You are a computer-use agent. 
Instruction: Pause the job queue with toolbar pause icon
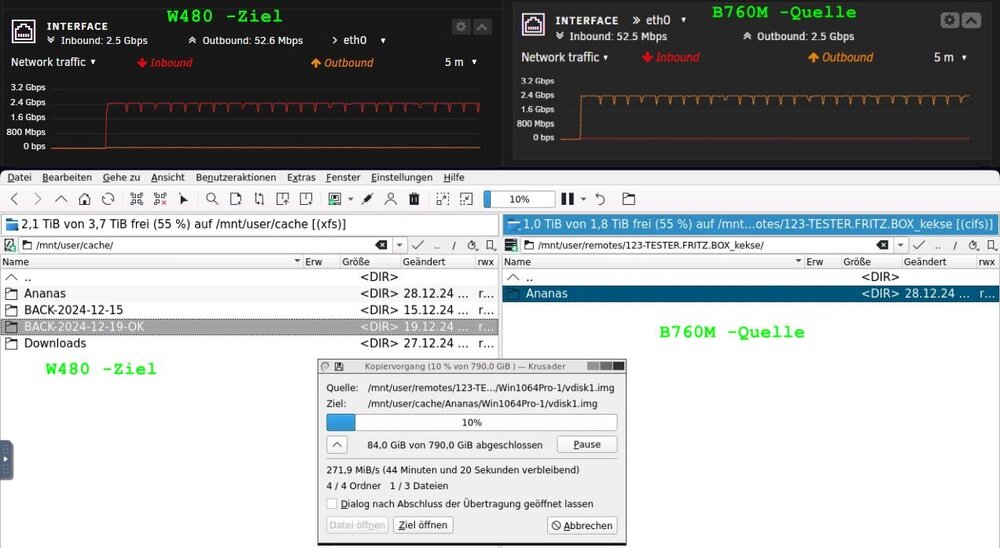coord(567,199)
